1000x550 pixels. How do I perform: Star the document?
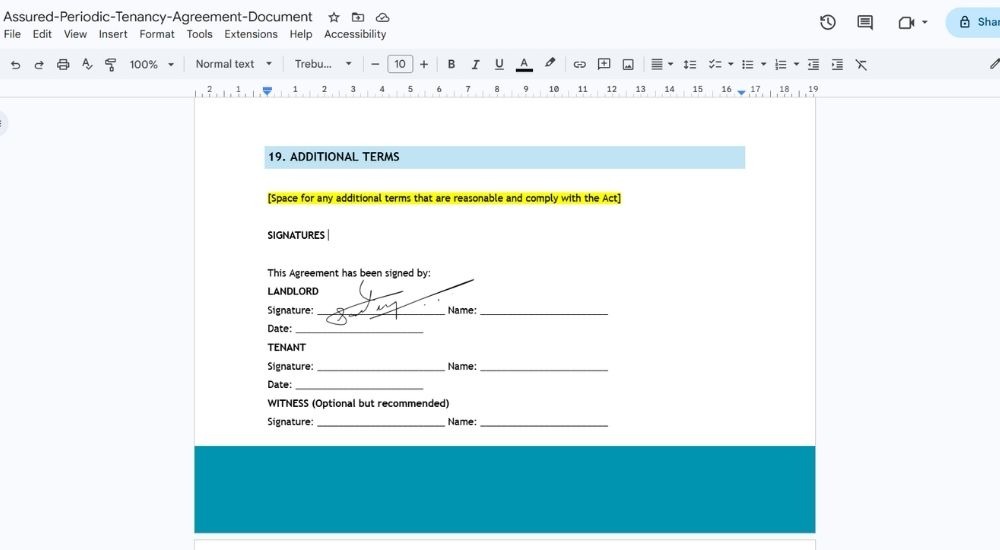click(334, 17)
